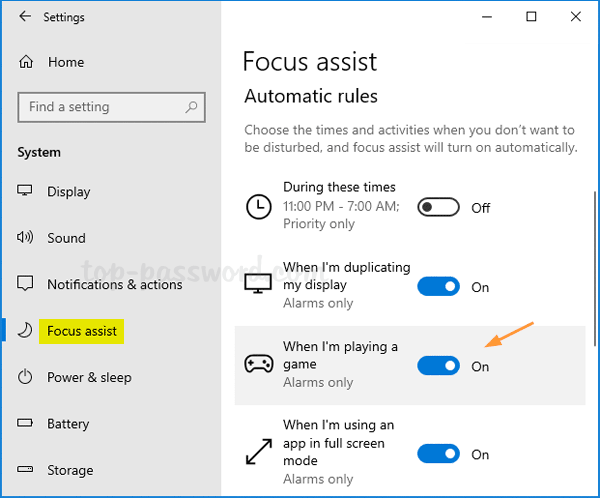Viewport: 600px width, 498px height.
Task: Disable the playing a game toggle
Action: point(438,366)
